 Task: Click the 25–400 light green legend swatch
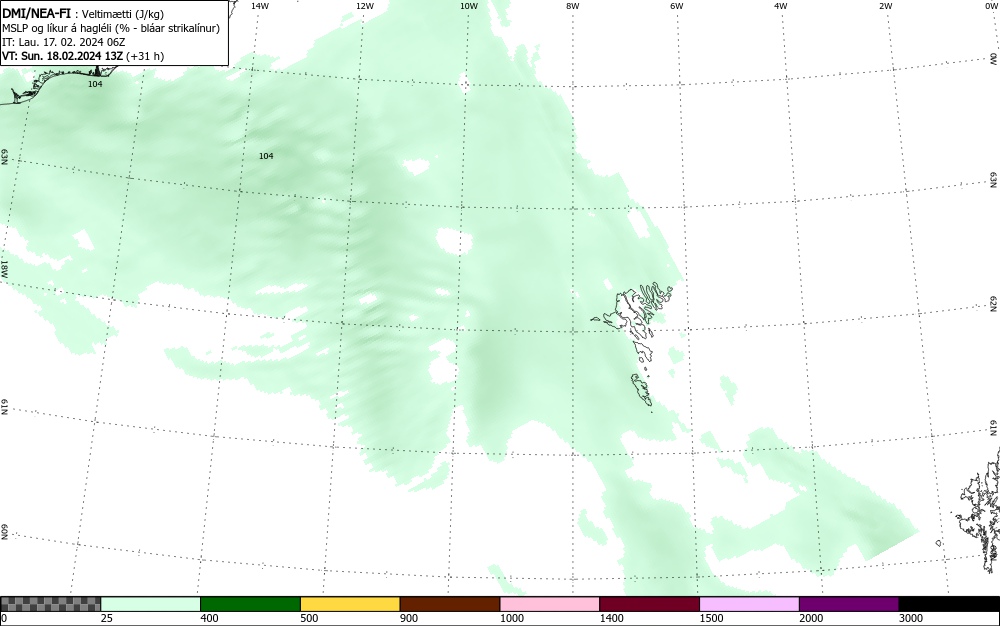151,604
